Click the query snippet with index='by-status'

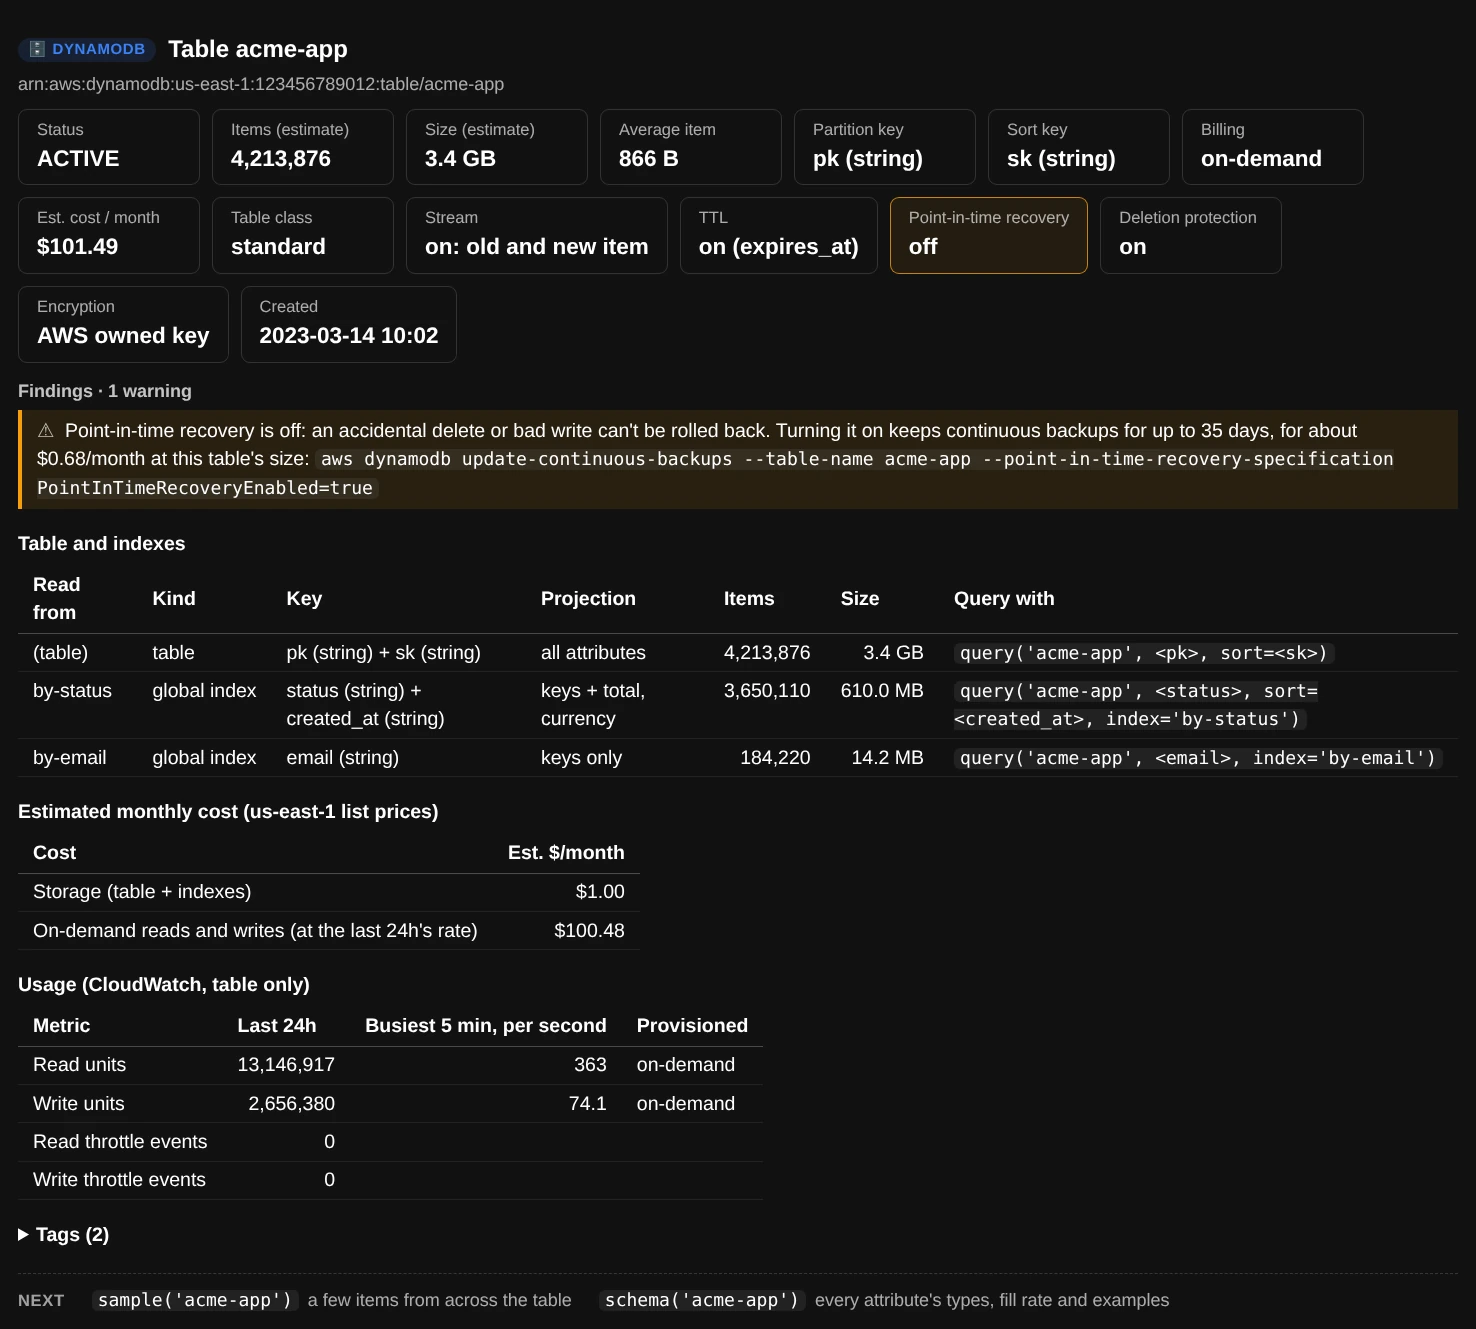[x=1136, y=705]
